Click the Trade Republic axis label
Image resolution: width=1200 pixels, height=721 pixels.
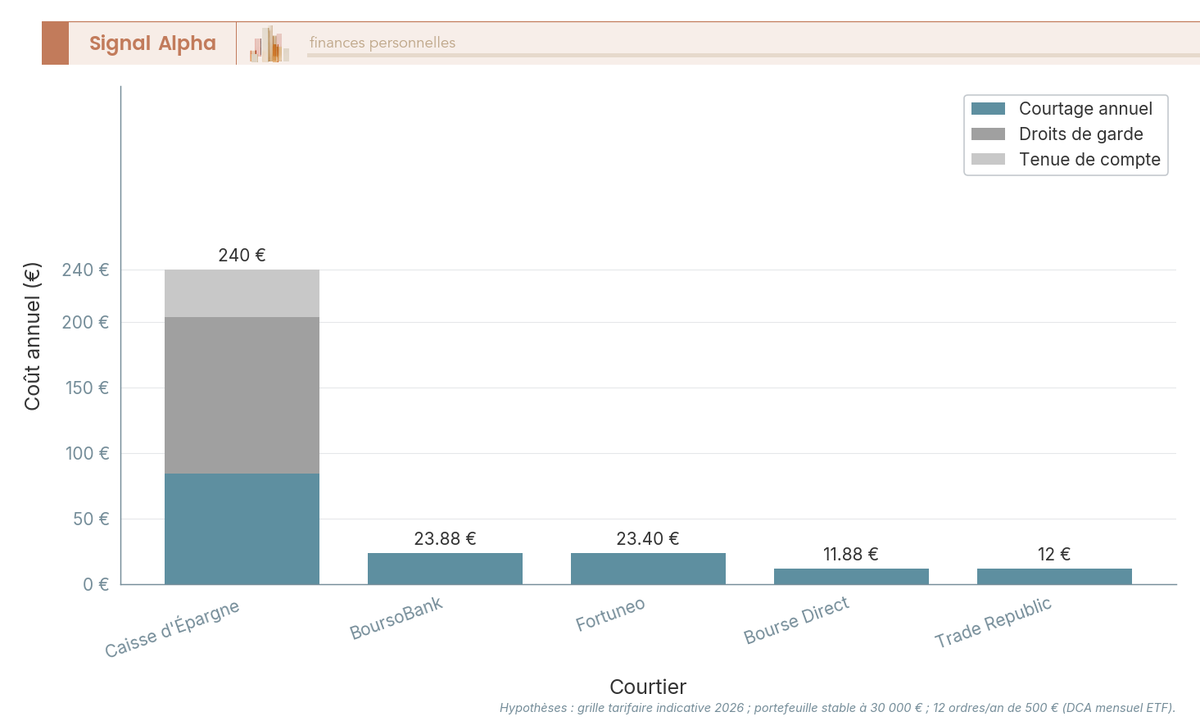tap(993, 624)
